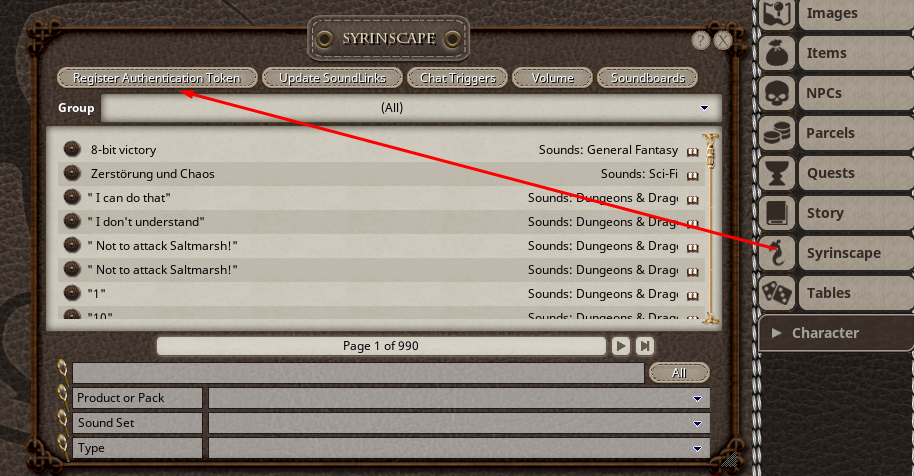Click the Quests goblet icon

click(778, 173)
